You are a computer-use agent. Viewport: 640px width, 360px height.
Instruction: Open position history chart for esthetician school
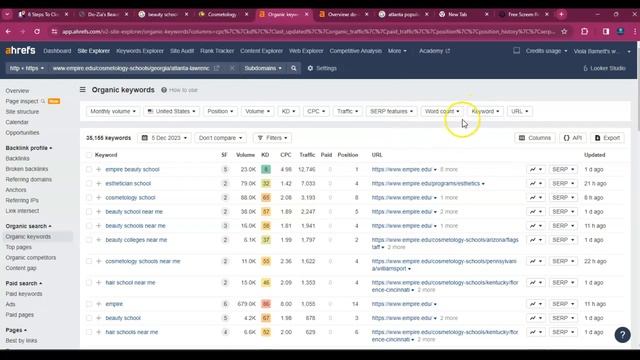tap(536, 184)
